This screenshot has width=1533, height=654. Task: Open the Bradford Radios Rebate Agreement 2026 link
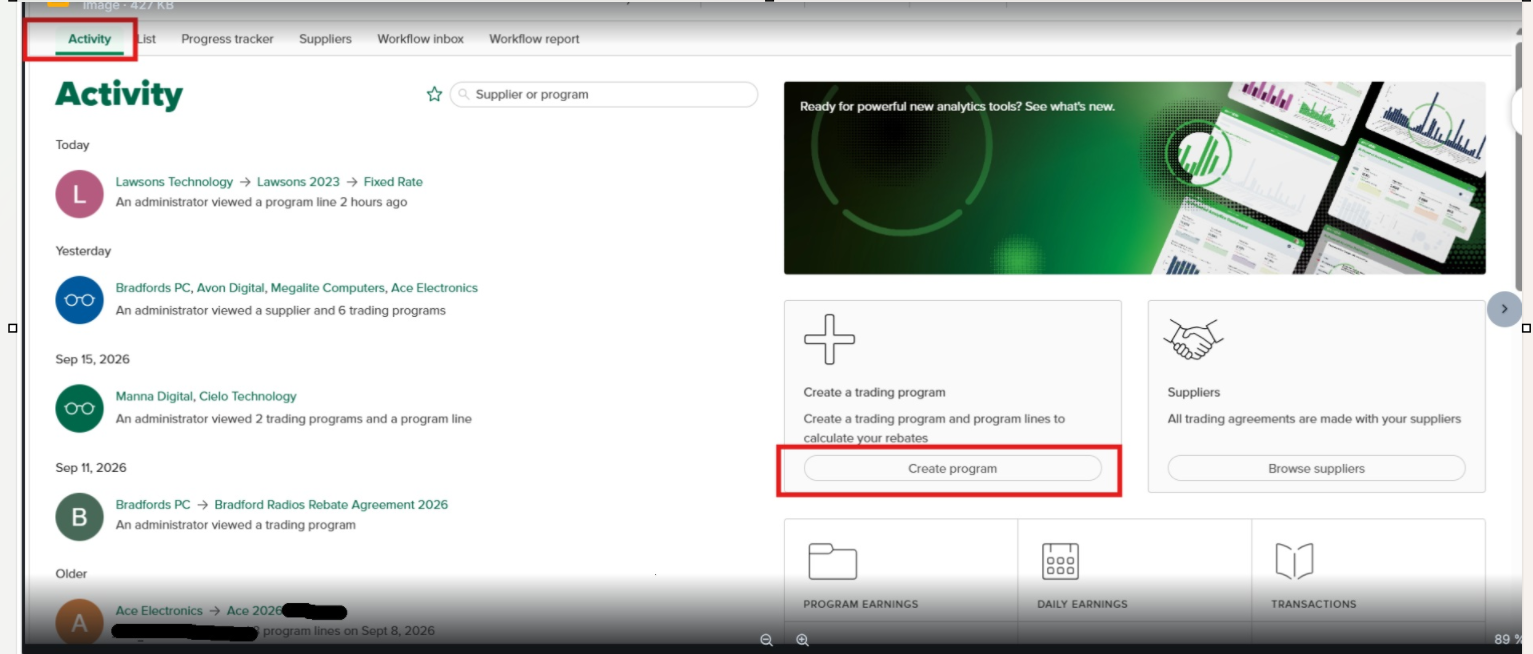pyautogui.click(x=331, y=505)
